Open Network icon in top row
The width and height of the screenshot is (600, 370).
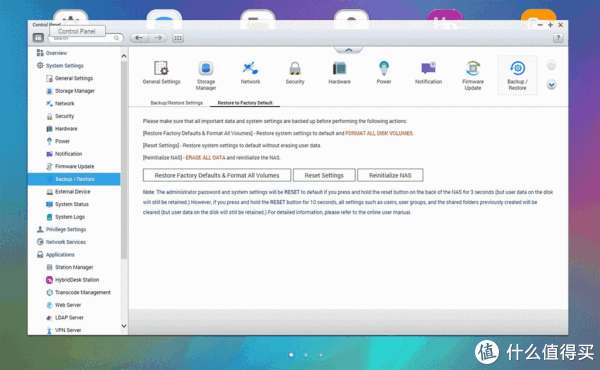[x=250, y=73]
